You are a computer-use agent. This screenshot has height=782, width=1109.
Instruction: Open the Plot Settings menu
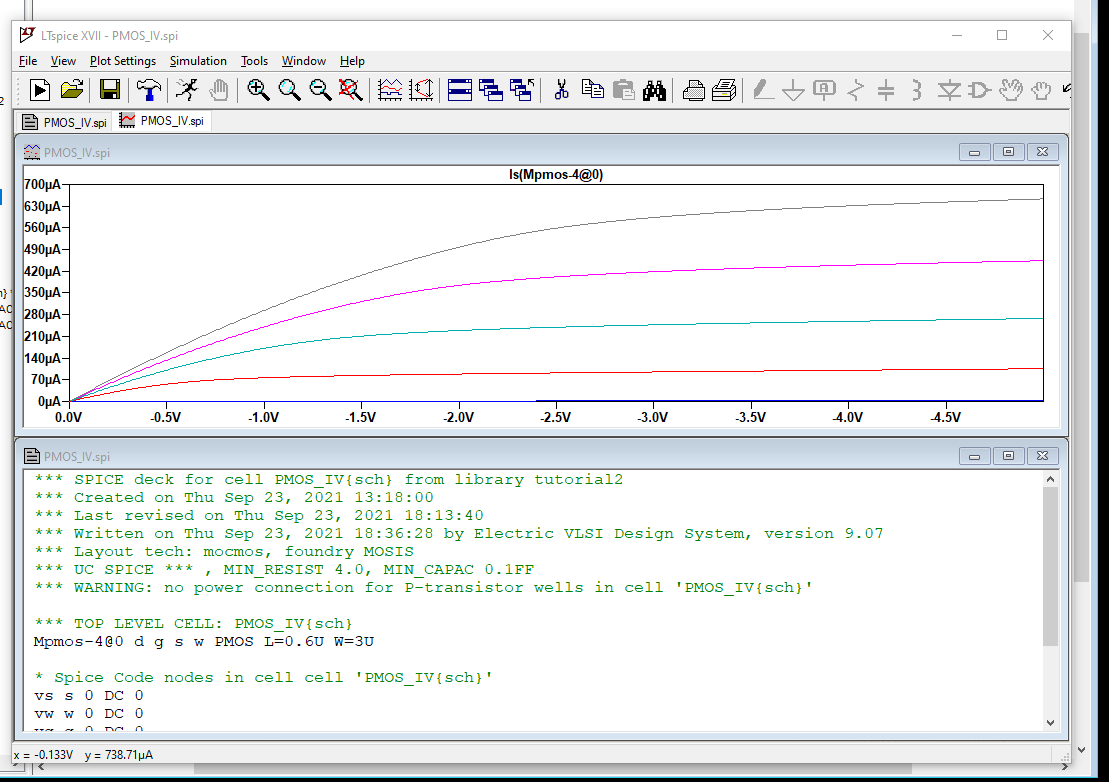click(123, 61)
